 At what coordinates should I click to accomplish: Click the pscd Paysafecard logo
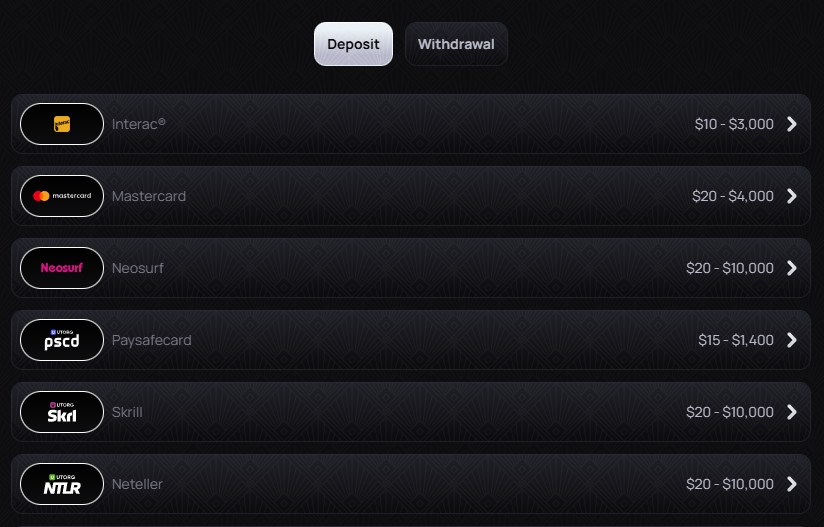tap(62, 340)
